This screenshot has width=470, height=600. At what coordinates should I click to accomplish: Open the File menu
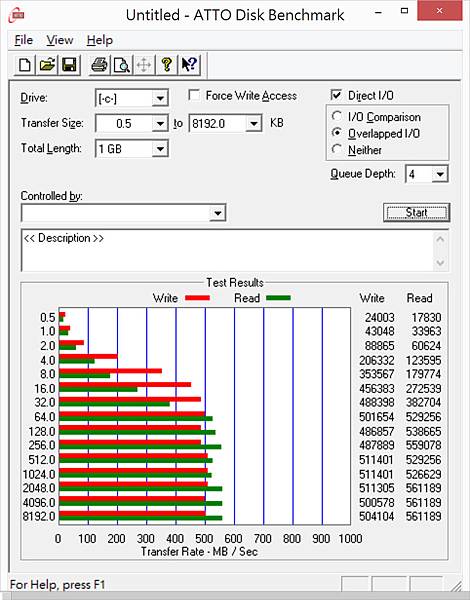pos(23,40)
